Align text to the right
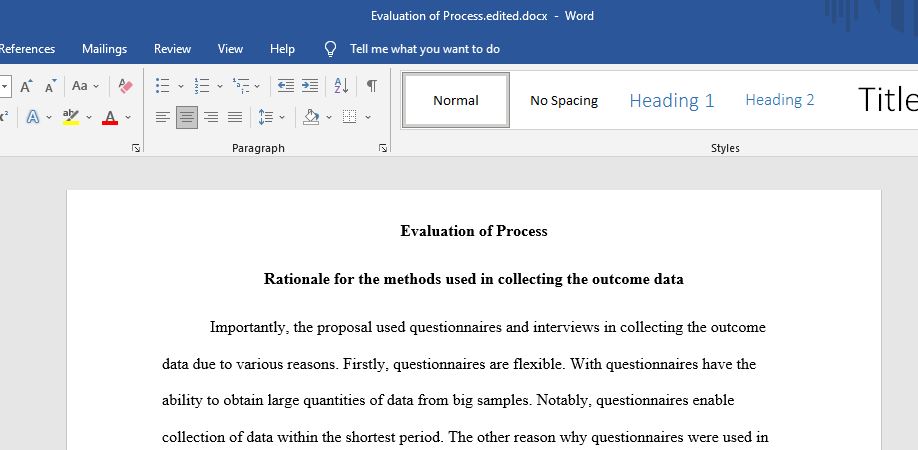 [211, 118]
